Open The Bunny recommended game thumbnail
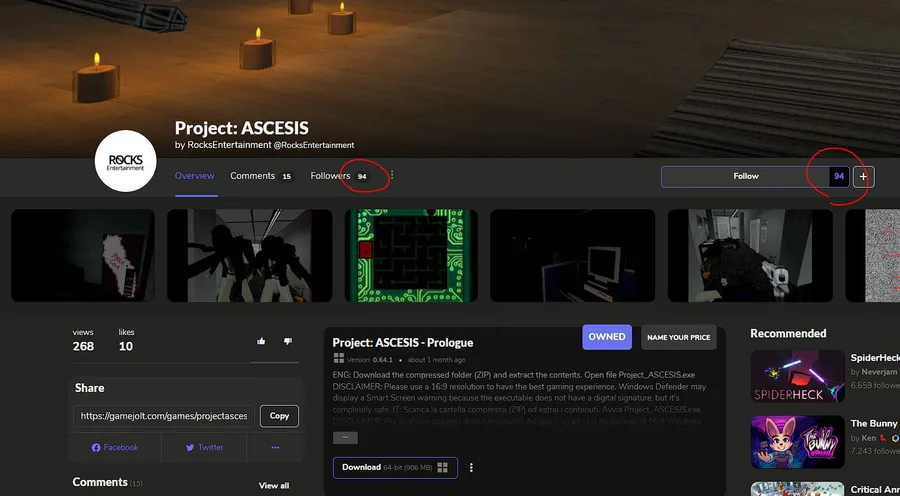This screenshot has height=496, width=900. [797, 442]
